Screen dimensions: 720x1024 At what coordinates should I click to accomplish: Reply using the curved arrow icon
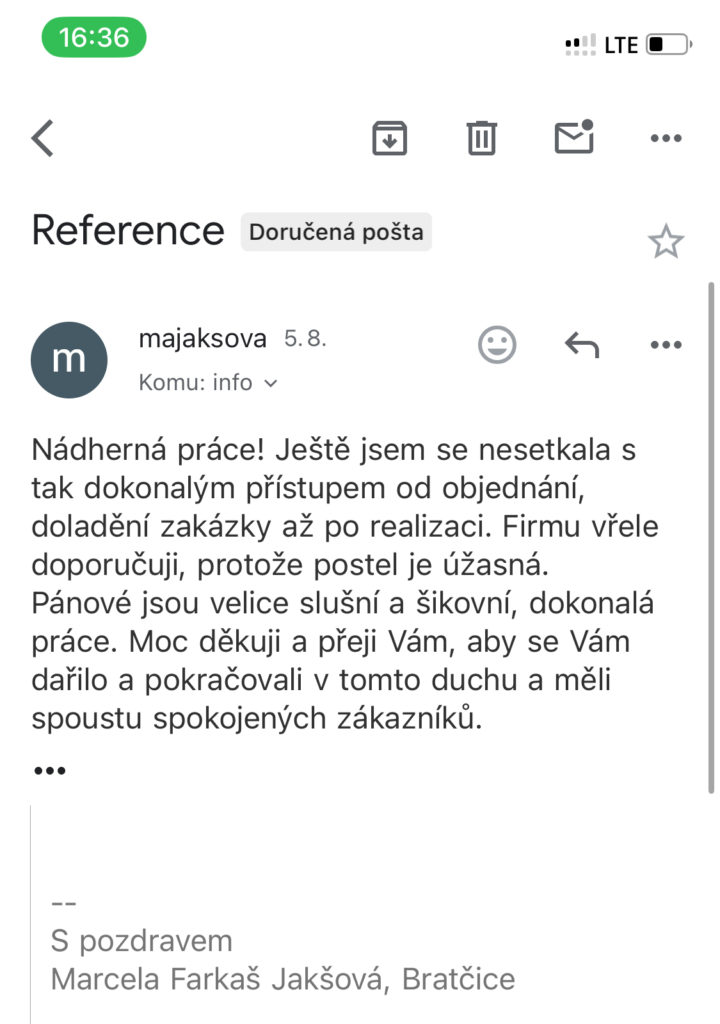(581, 344)
